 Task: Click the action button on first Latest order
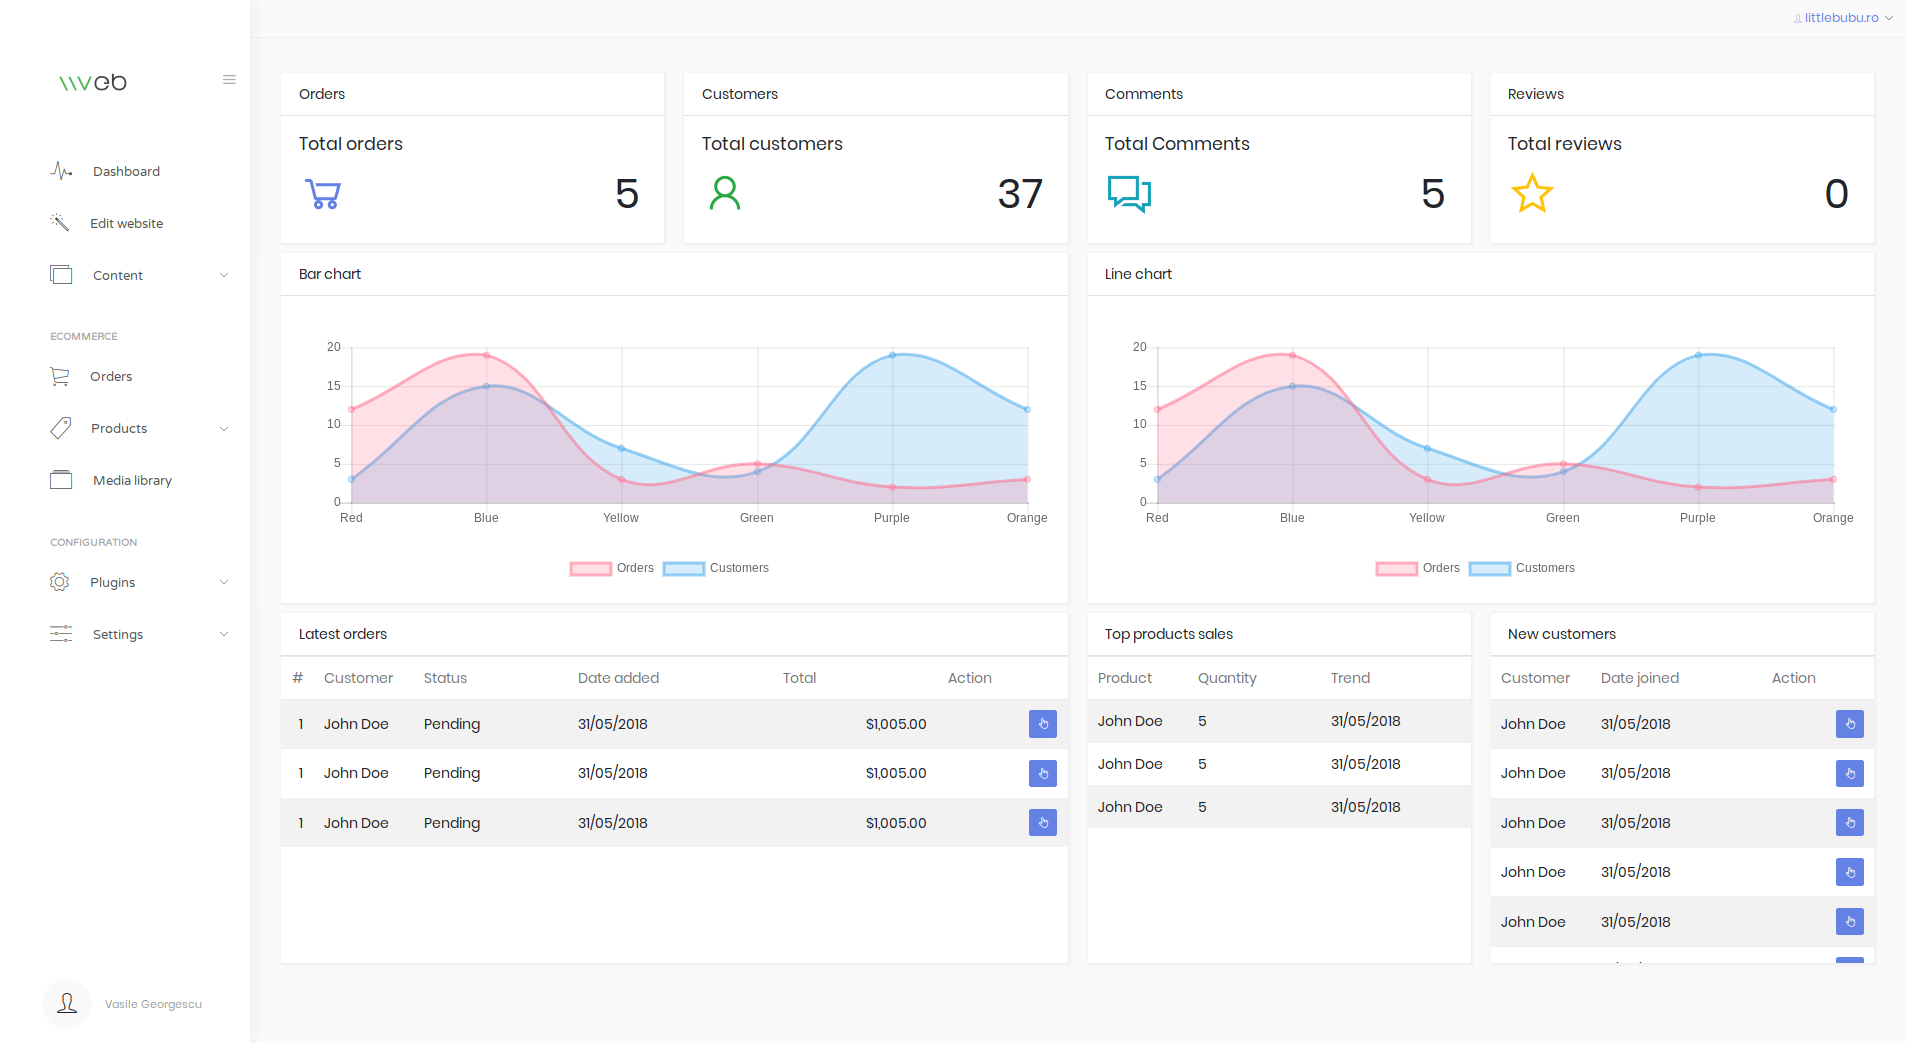(1042, 724)
